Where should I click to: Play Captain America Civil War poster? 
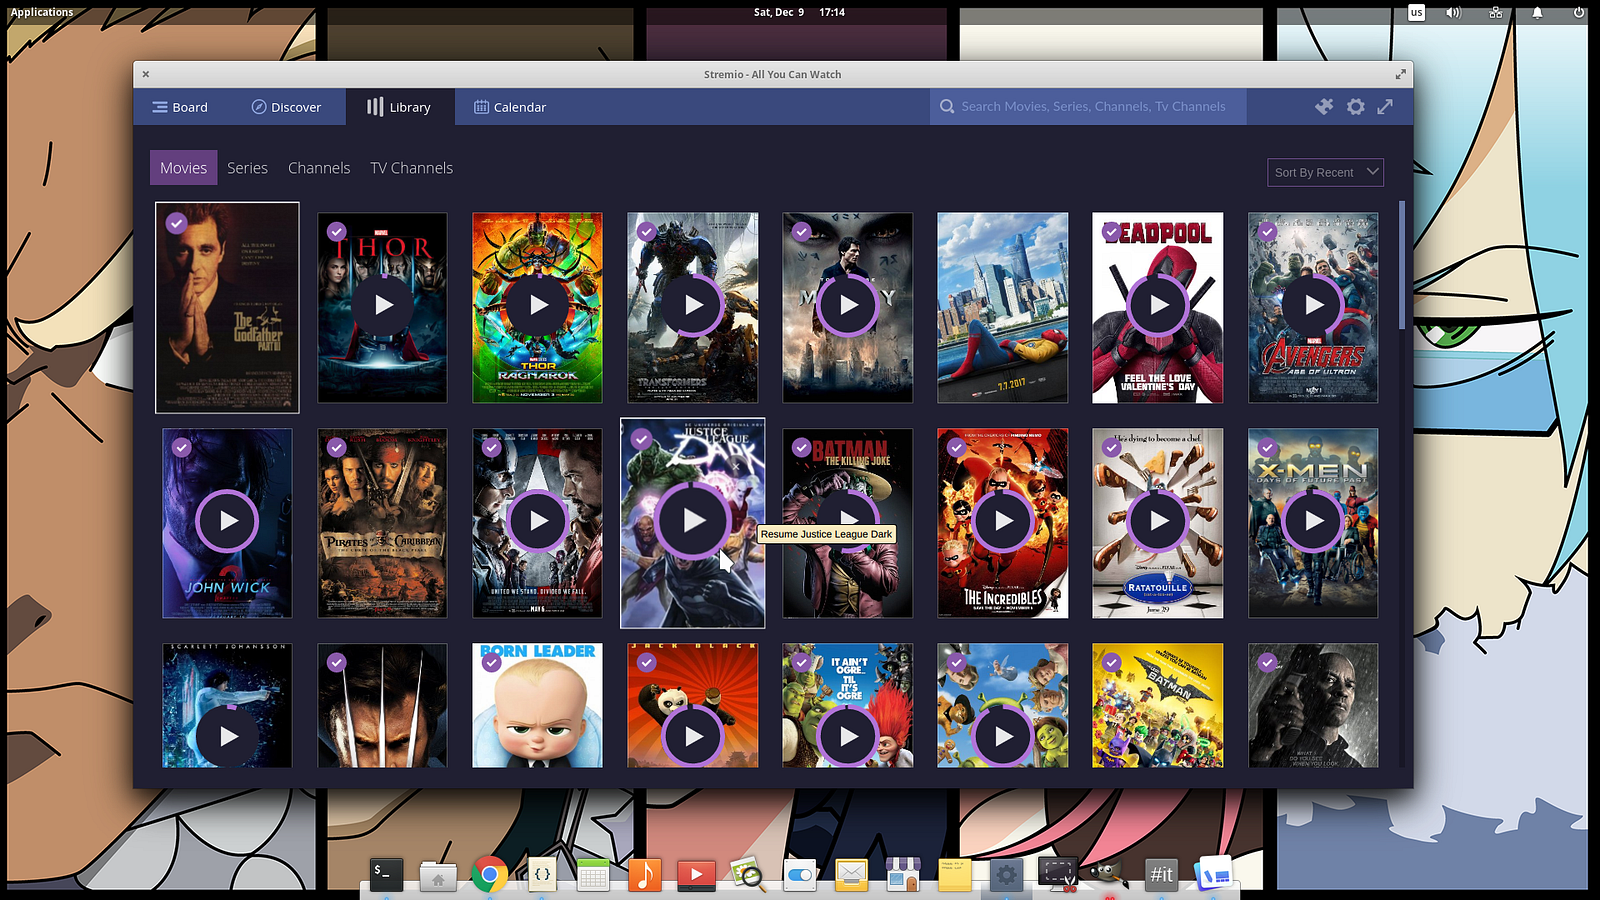tap(538, 521)
